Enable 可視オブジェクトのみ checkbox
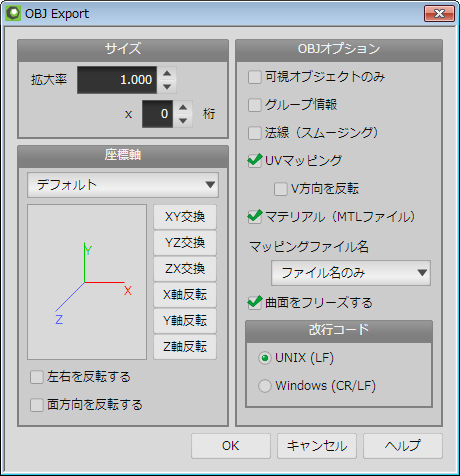 255,77
